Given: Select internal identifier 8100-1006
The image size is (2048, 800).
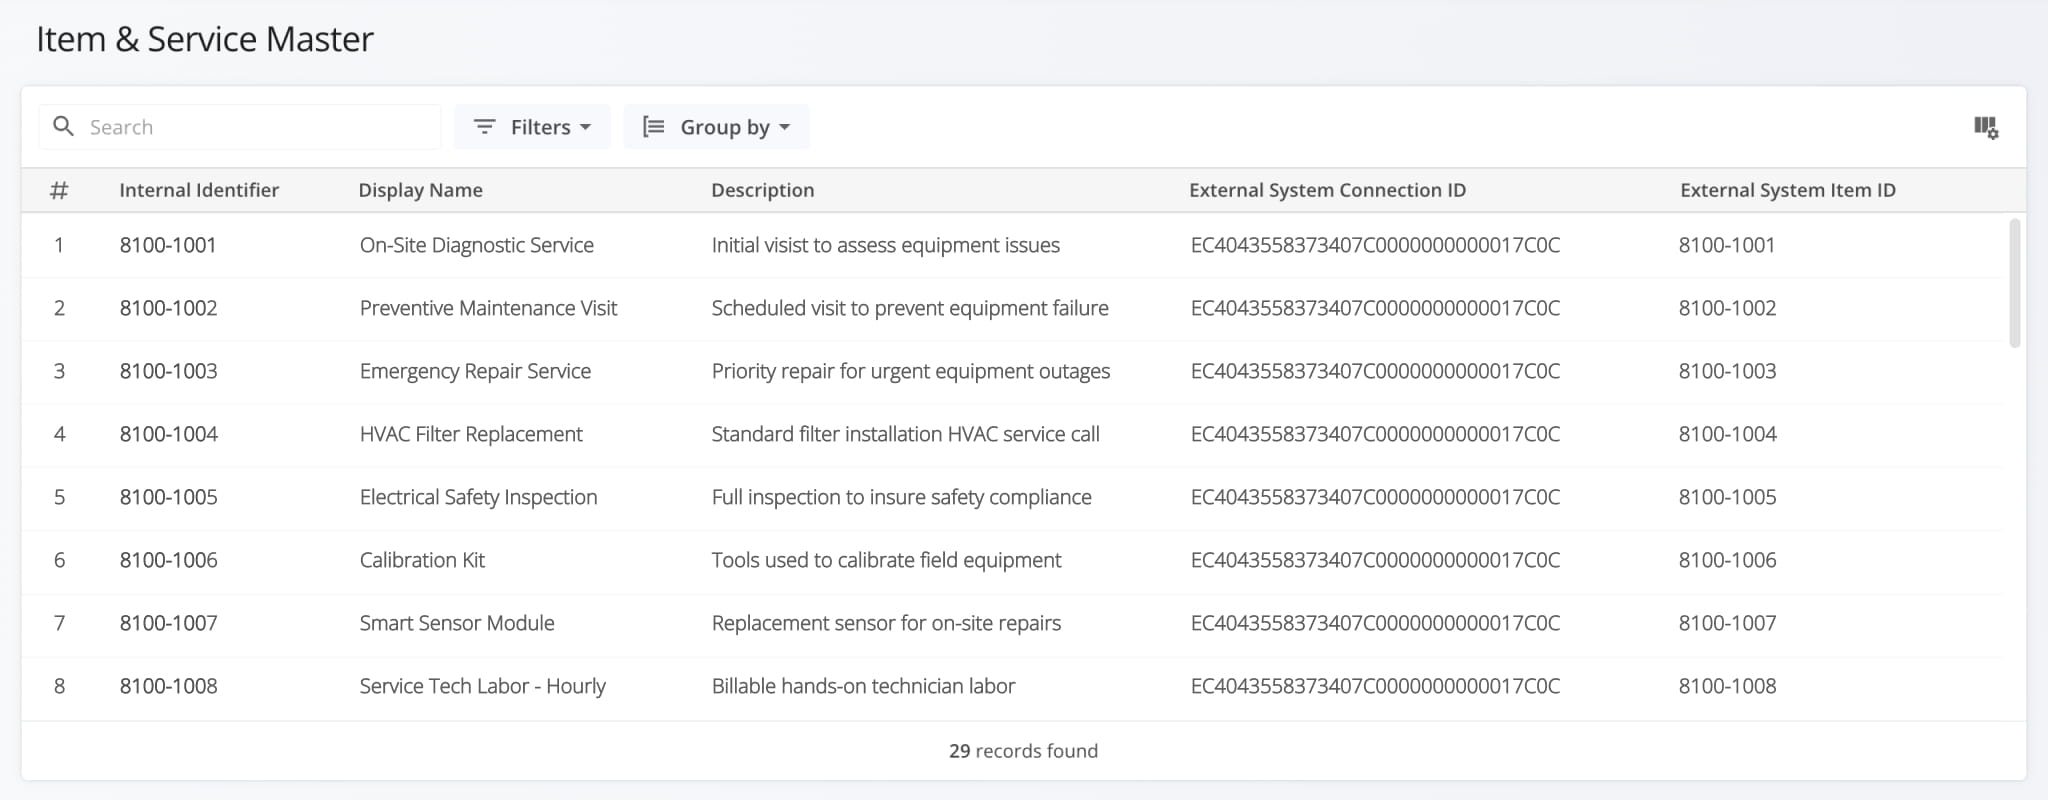Looking at the screenshot, I should click(168, 560).
